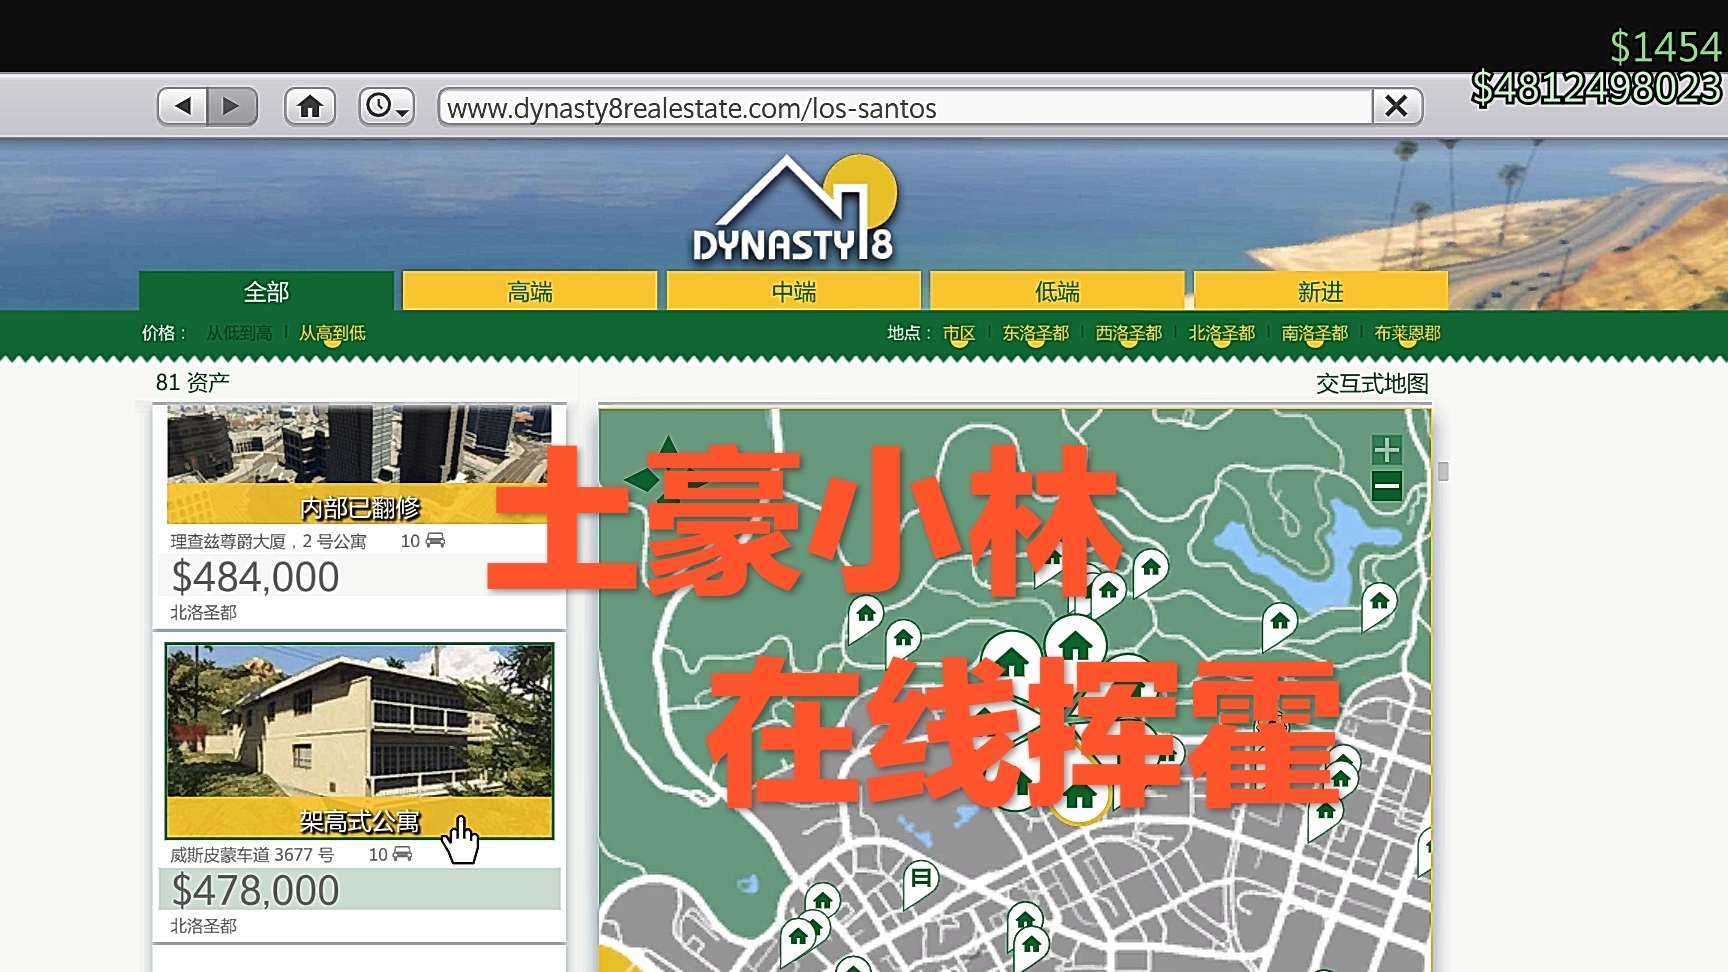Viewport: 1728px width, 972px height.
Task: Select the 架高式公寓 property thumbnail
Action: click(359, 740)
